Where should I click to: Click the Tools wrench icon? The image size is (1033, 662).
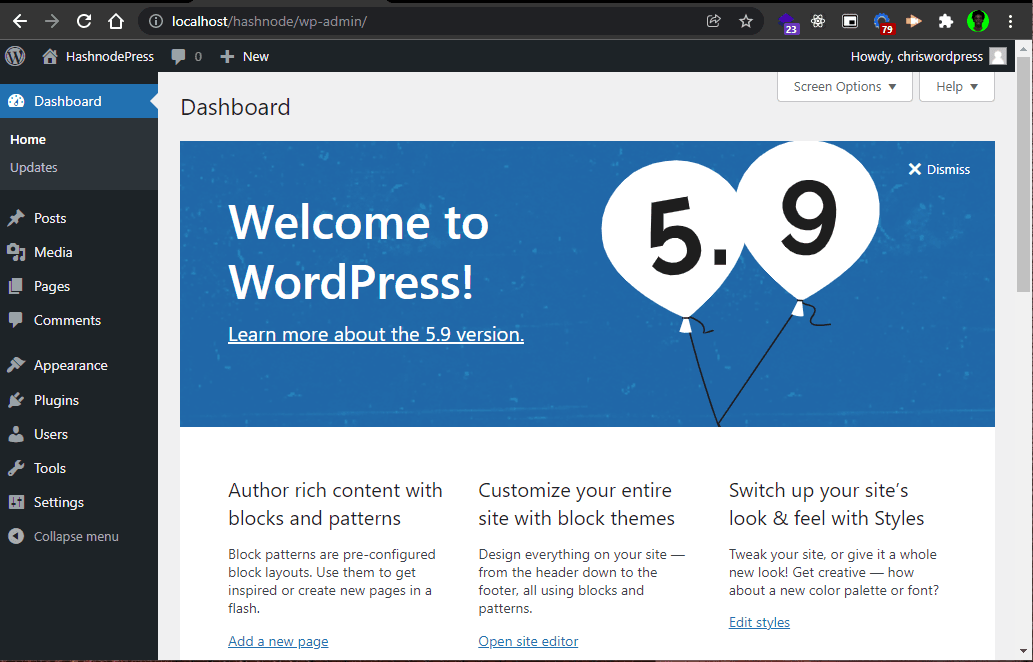click(16, 468)
